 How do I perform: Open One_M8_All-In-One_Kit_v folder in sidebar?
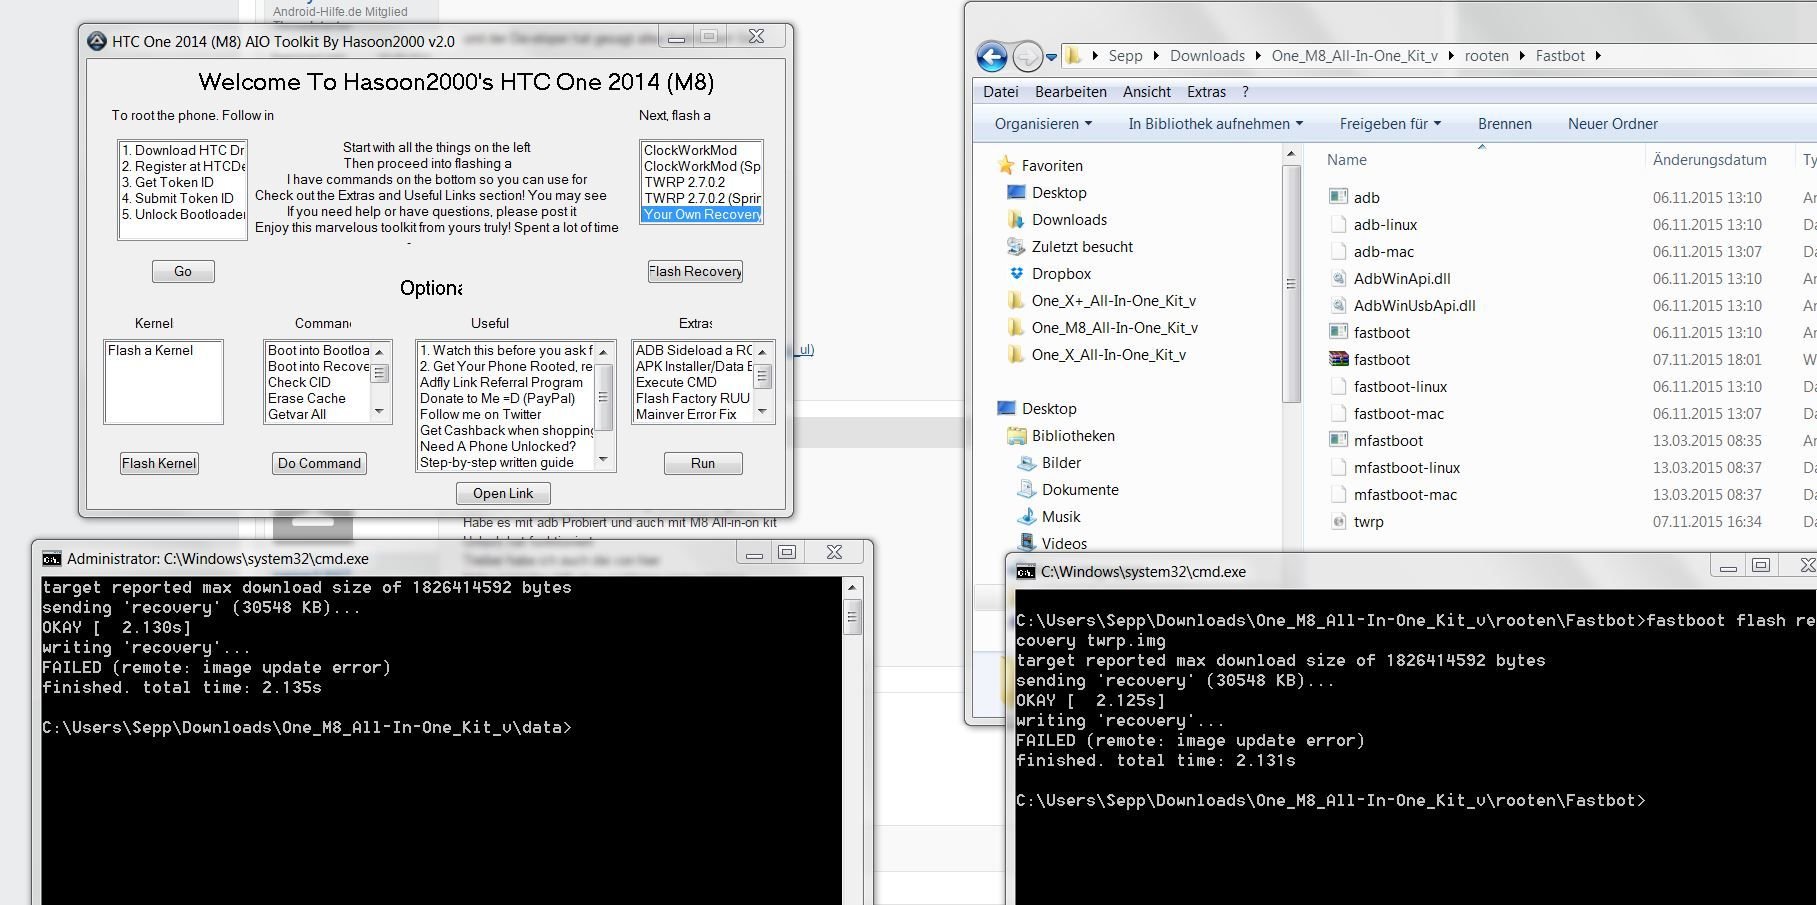(x=1102, y=327)
